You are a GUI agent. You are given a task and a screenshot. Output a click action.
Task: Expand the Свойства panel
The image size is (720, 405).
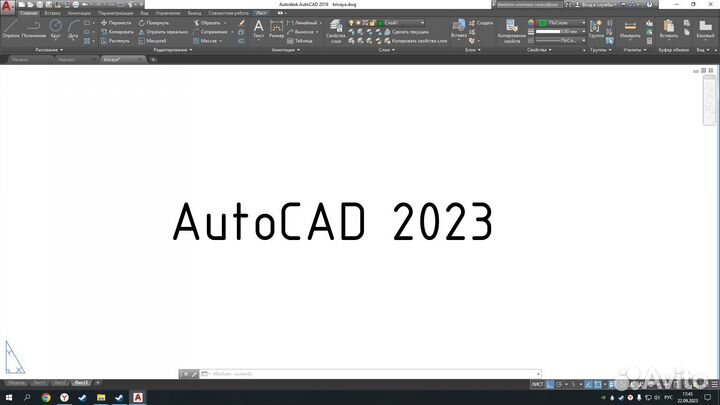[x=539, y=50]
